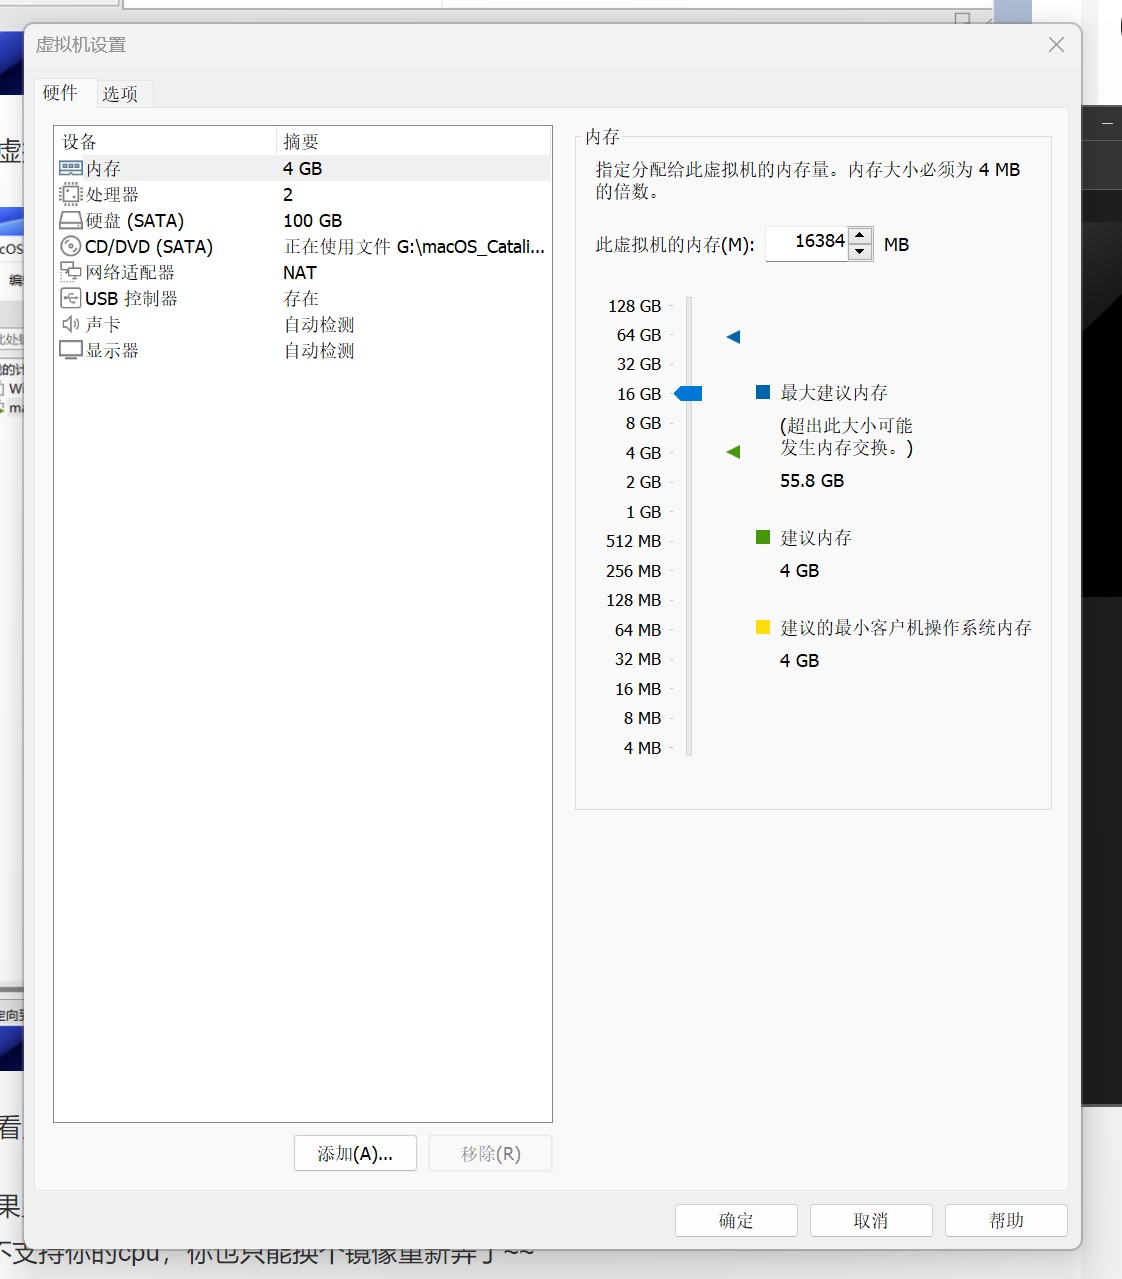Click the 添加(A)... button
The image size is (1122, 1279).
[355, 1154]
